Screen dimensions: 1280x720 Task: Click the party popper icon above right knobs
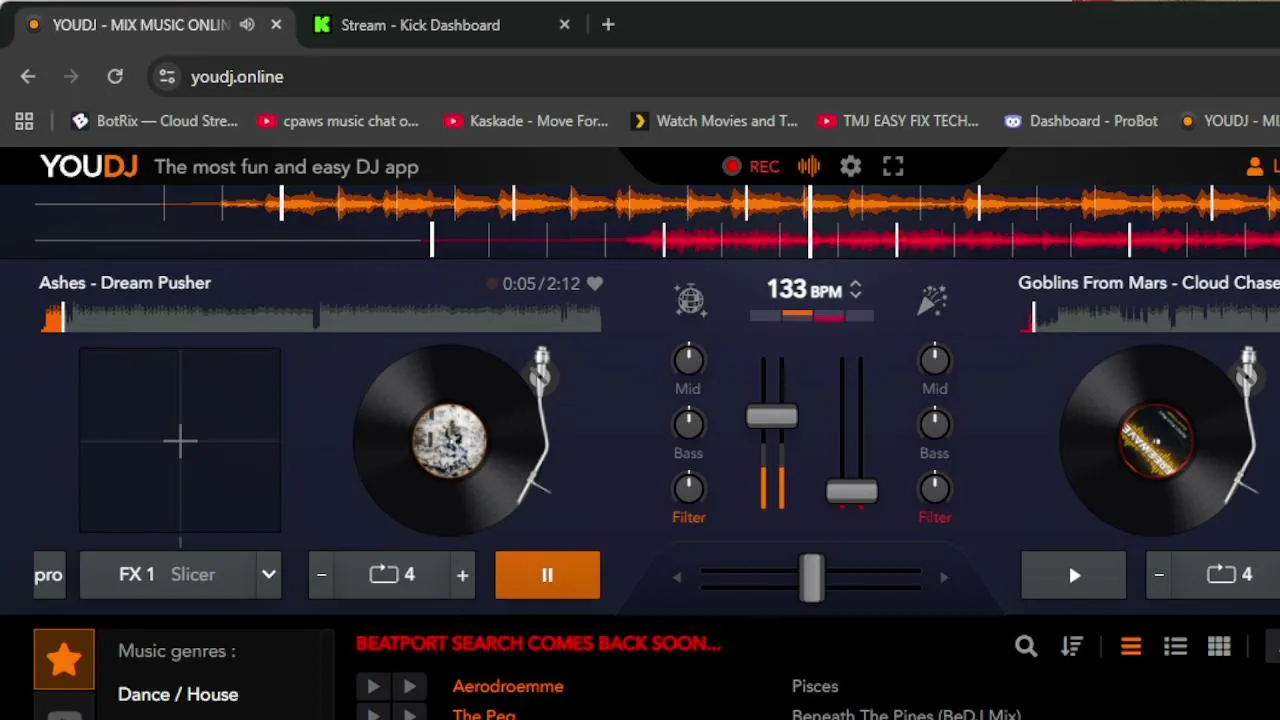[932, 300]
